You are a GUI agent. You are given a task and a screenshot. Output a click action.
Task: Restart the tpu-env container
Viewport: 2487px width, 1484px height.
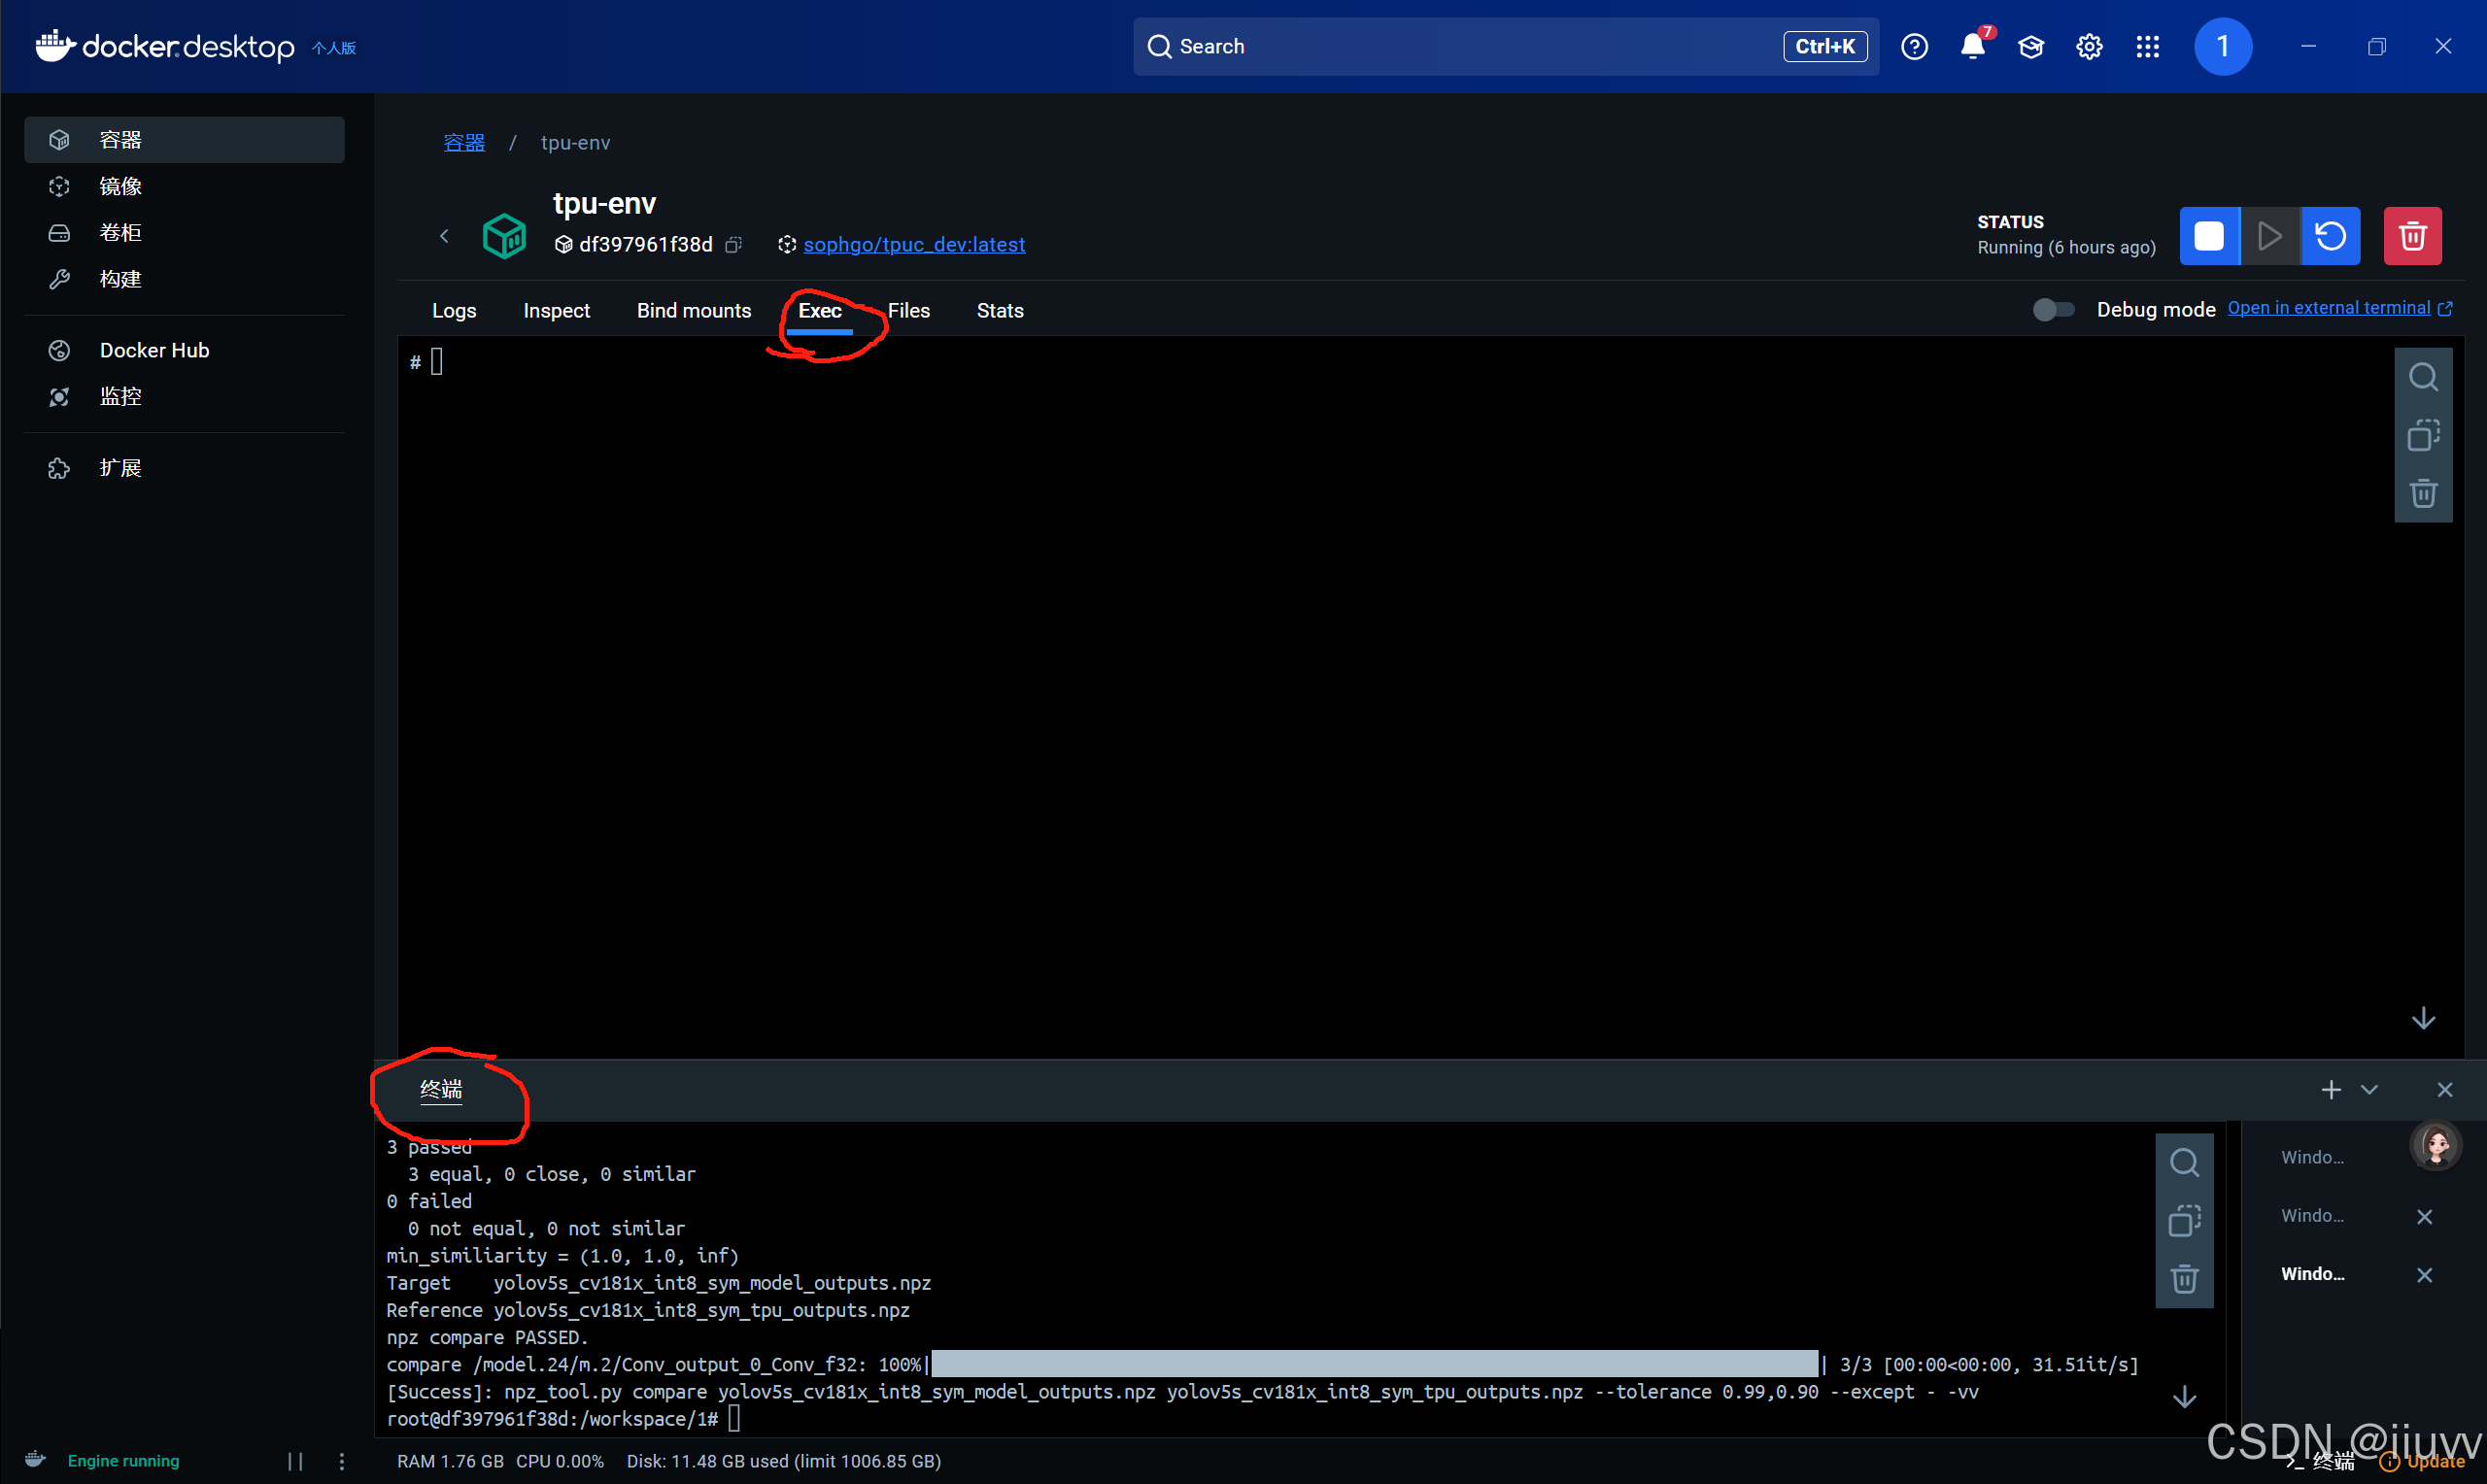click(2330, 236)
